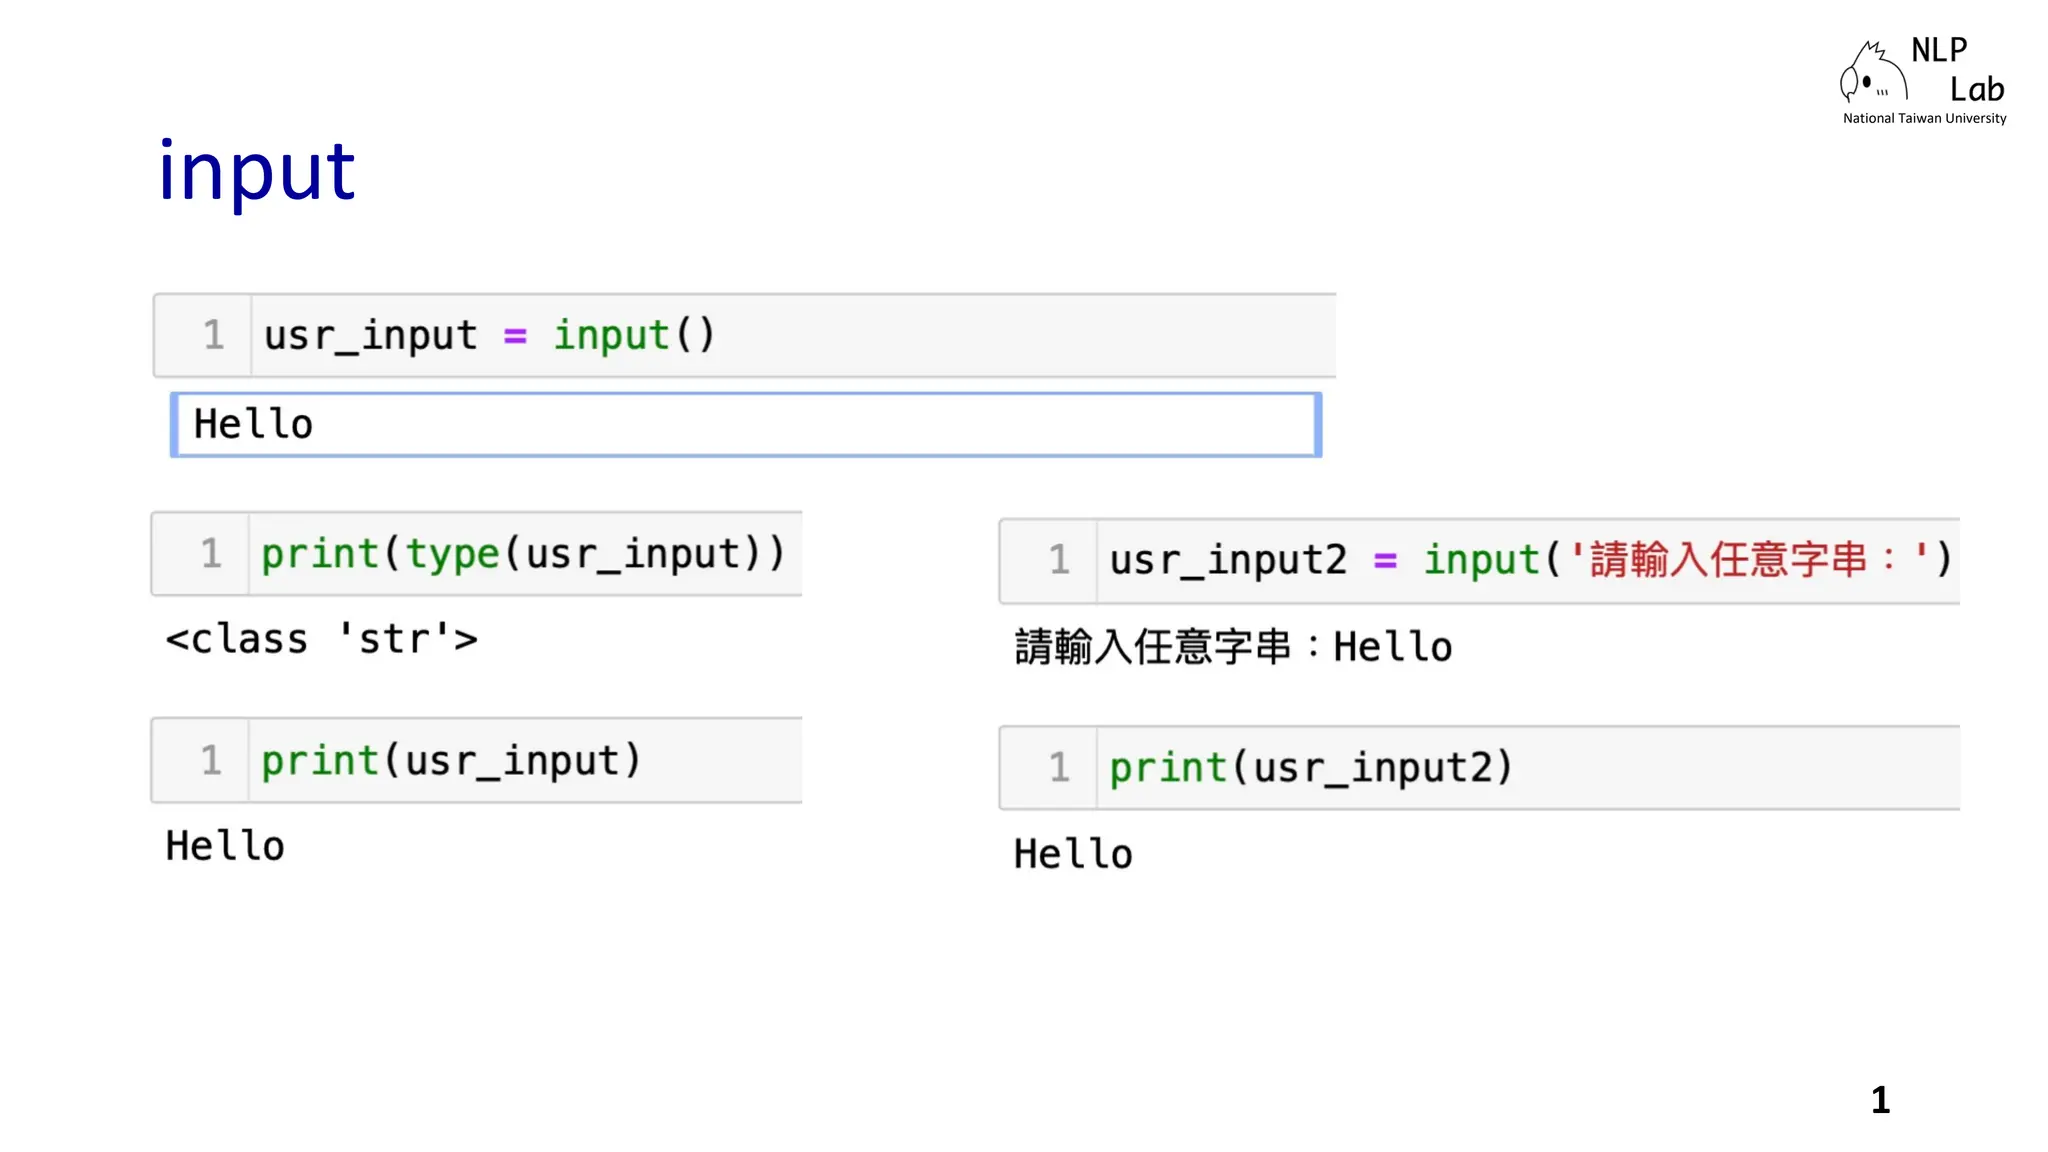Click the green 'type' keyword
This screenshot has height=1152, width=2048.
pyautogui.click(x=451, y=555)
